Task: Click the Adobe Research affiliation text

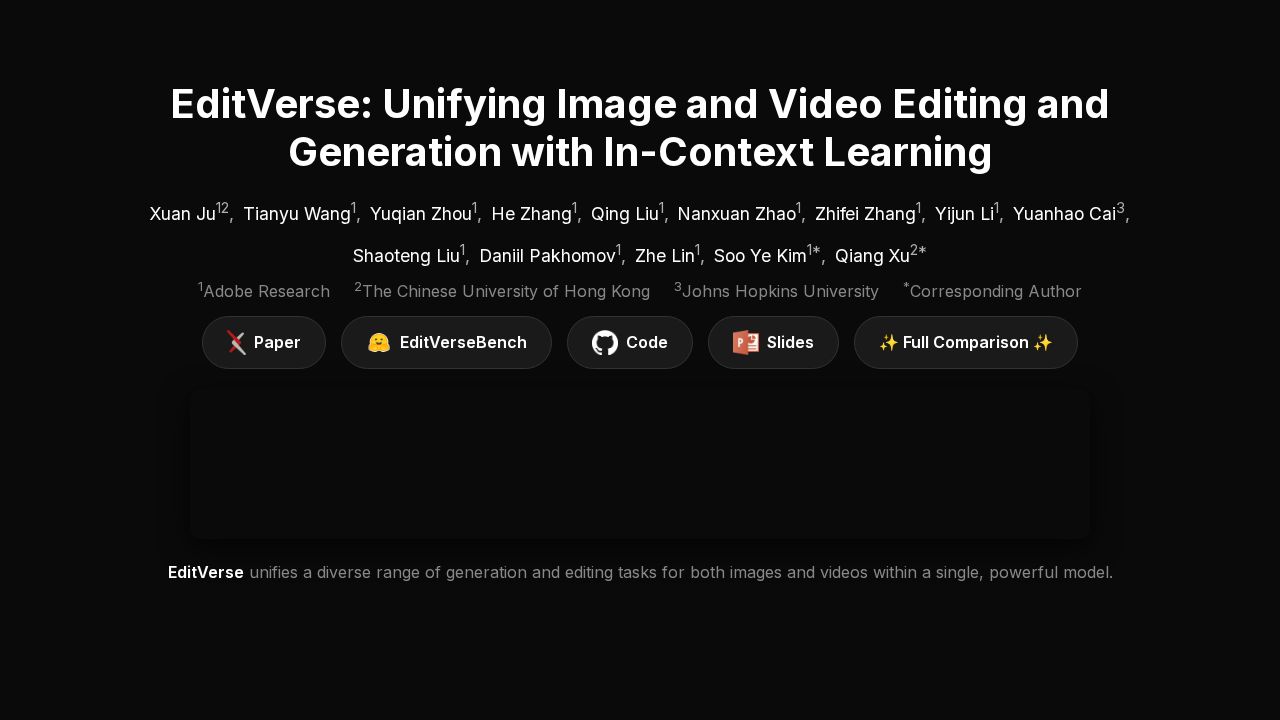Action: (266, 291)
